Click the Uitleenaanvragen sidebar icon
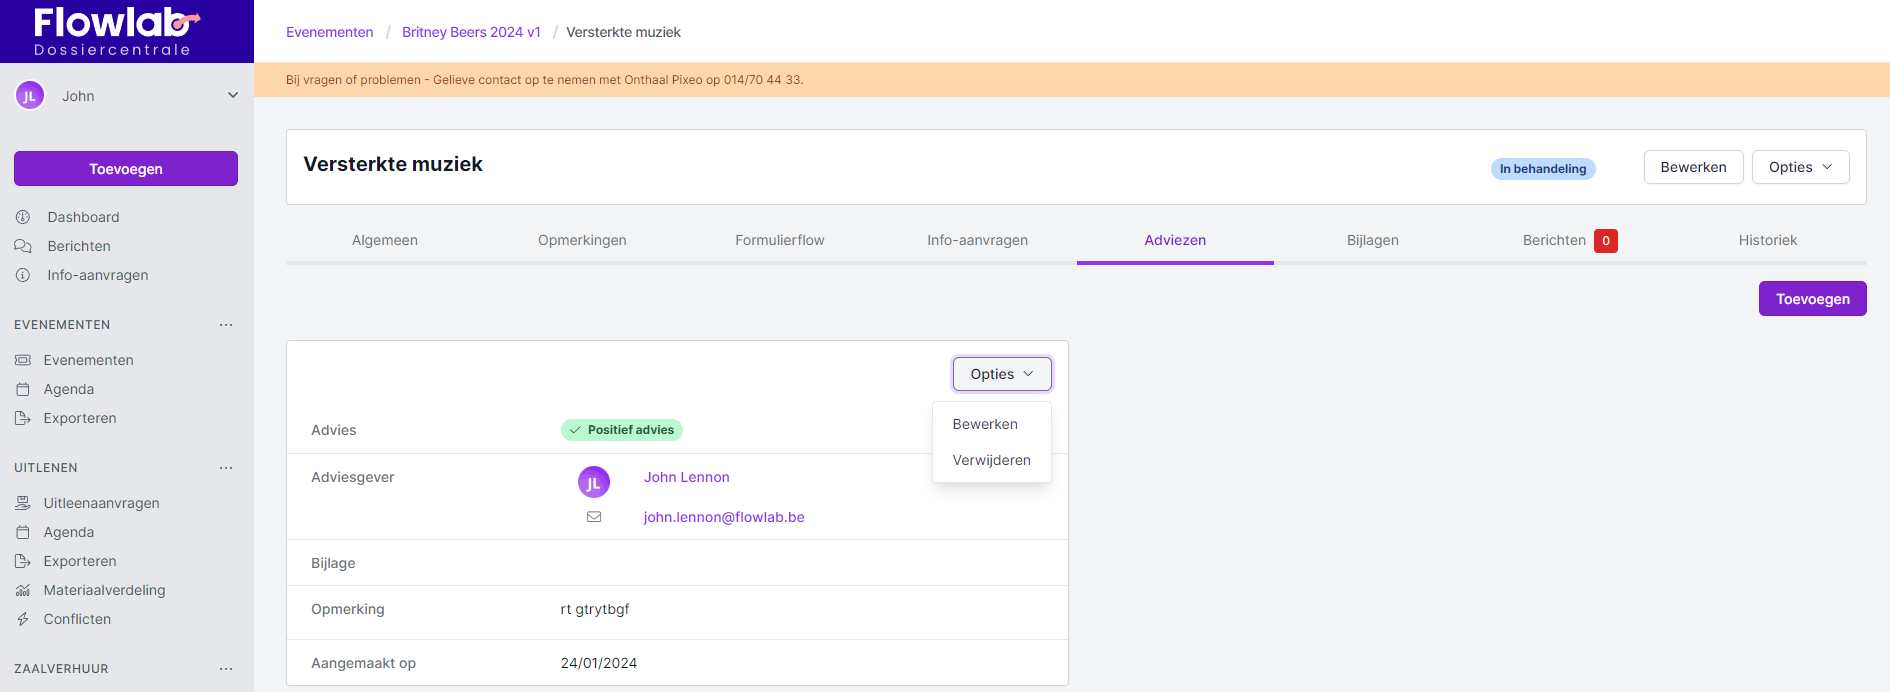1890x692 pixels. click(x=23, y=503)
